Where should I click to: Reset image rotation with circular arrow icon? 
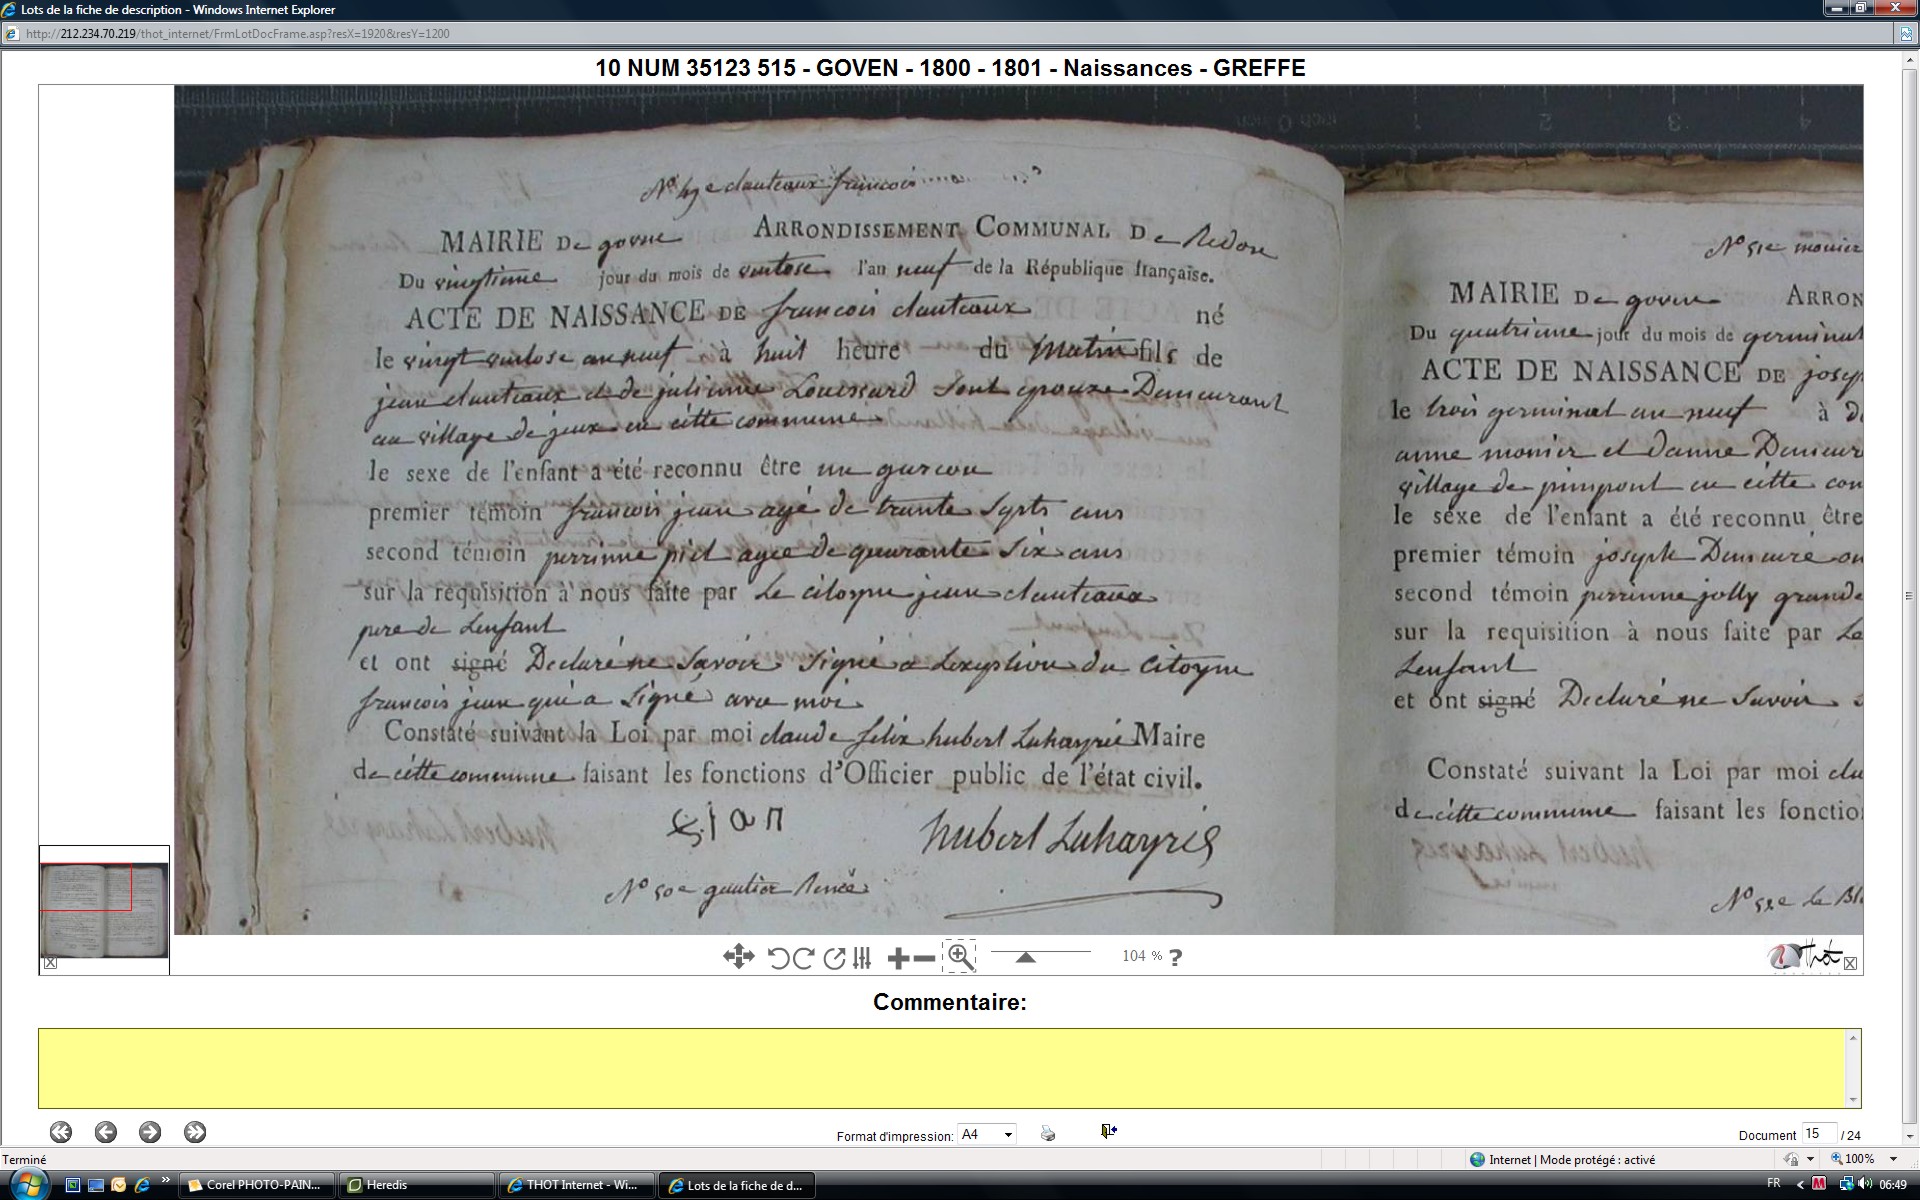tap(834, 958)
